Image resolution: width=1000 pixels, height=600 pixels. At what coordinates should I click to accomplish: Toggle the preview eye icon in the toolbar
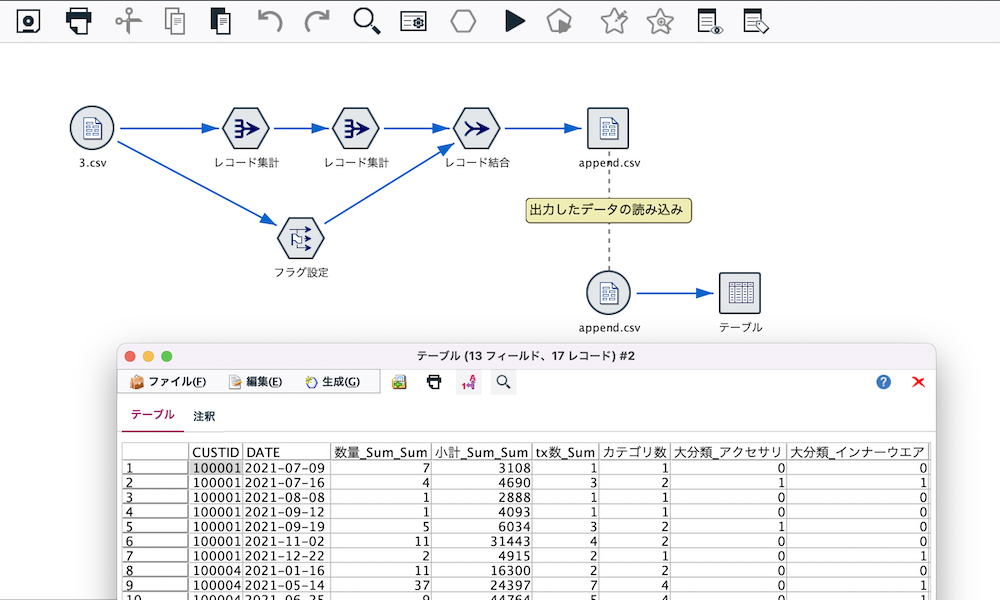click(x=709, y=20)
